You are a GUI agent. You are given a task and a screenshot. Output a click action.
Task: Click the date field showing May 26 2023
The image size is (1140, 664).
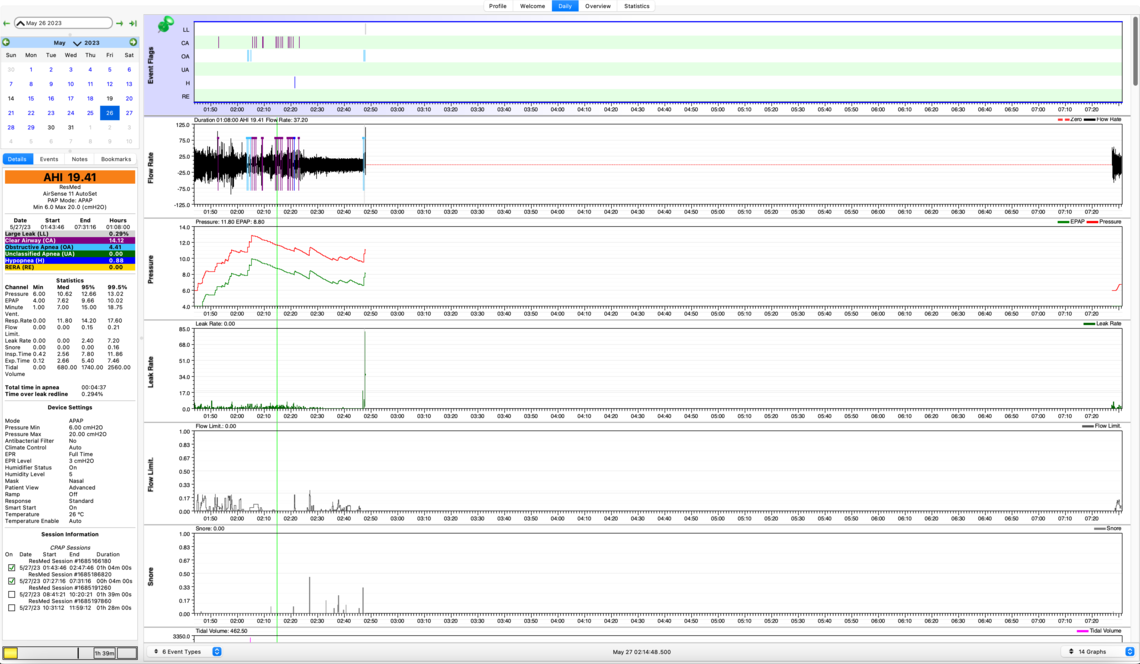pos(64,23)
